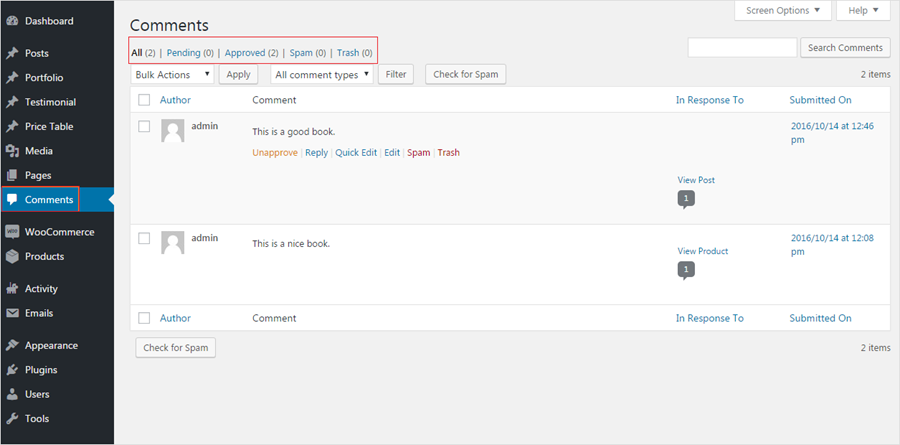This screenshot has height=445, width=900.
Task: Click comment count bubble under View Post
Action: (686, 200)
